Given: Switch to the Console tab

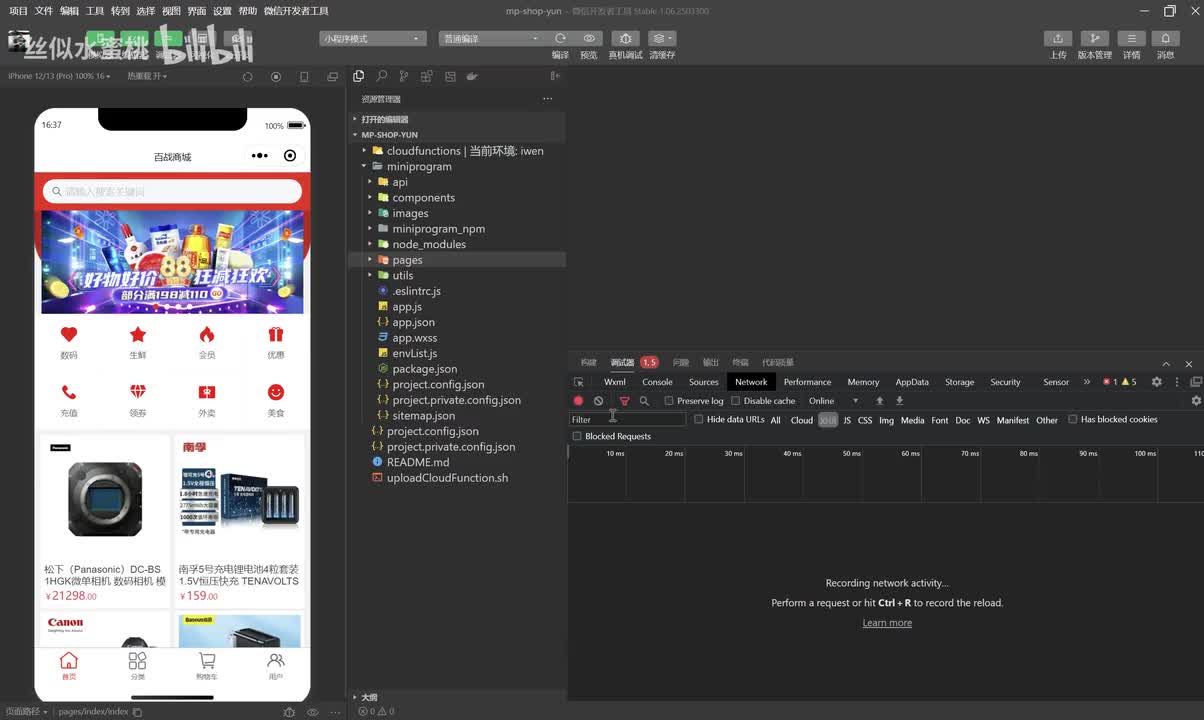Looking at the screenshot, I should (657, 382).
